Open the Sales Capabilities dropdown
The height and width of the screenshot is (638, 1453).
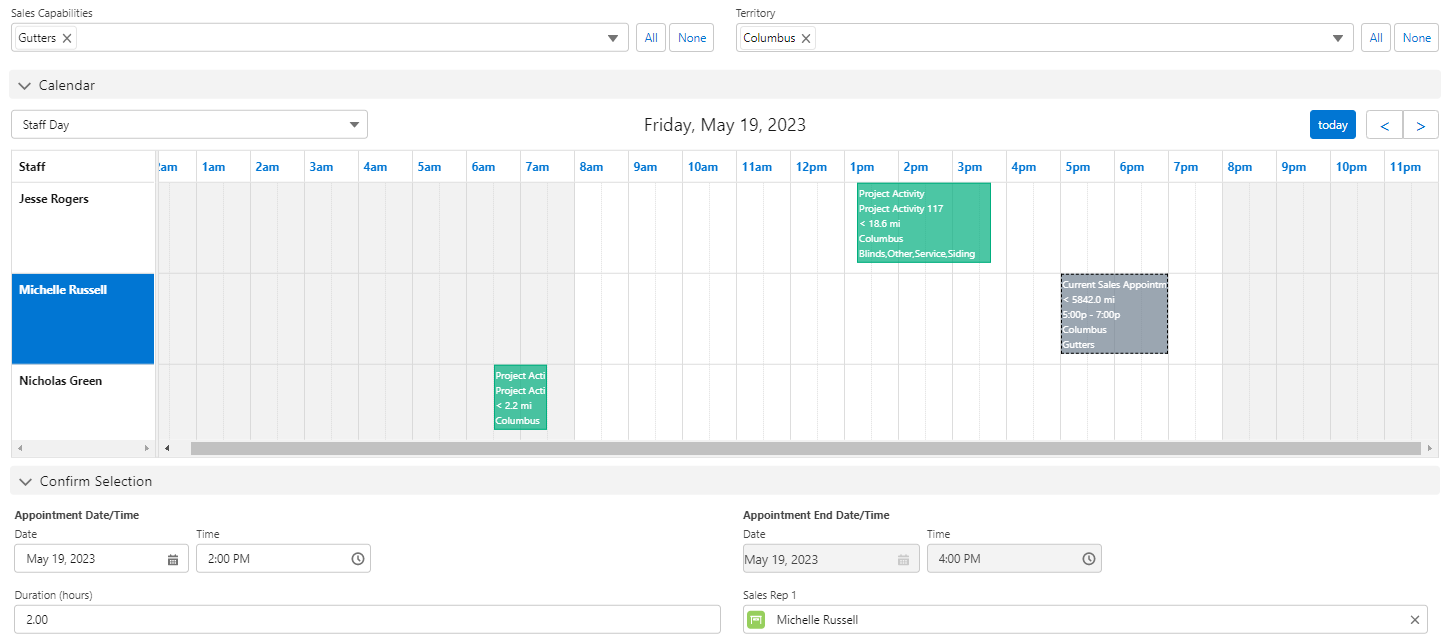coord(613,37)
